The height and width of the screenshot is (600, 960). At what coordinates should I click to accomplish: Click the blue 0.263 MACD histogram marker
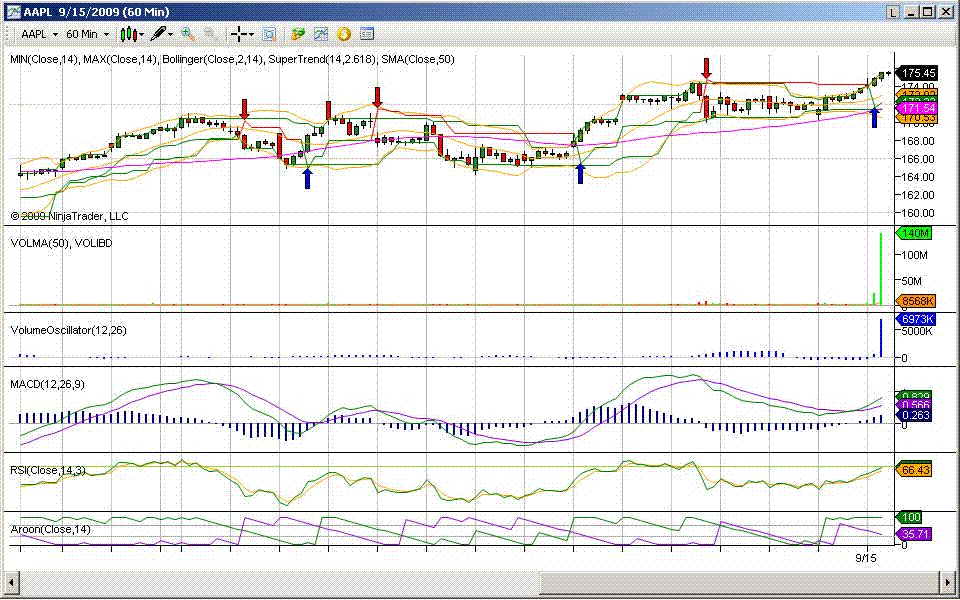(913, 415)
